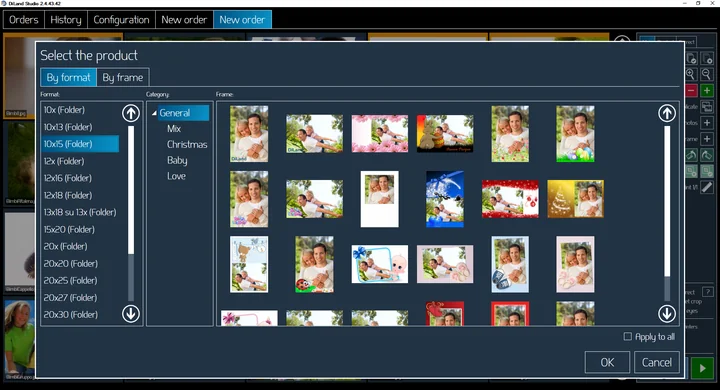Screen dimensions: 720x390
Task: Click the duplicate icon in right panel
Action: [707, 107]
